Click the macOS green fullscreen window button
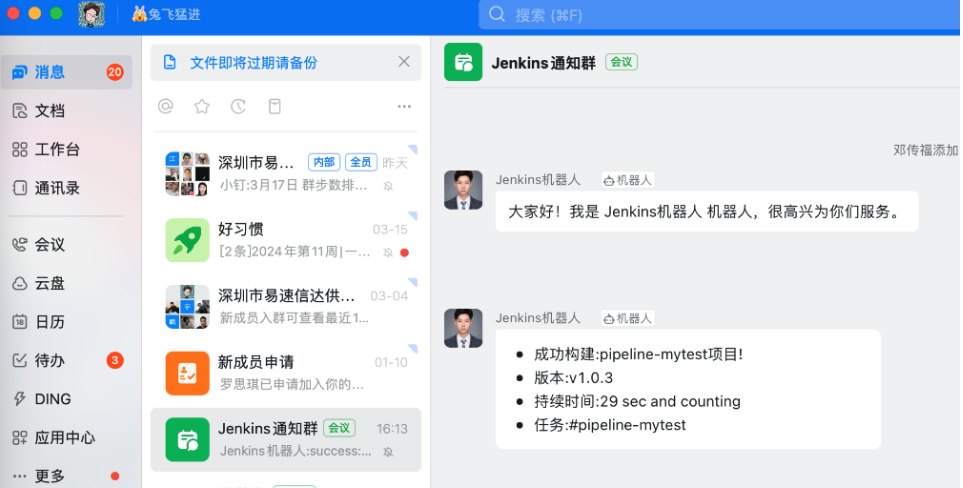This screenshot has height=488, width=963. tap(57, 13)
